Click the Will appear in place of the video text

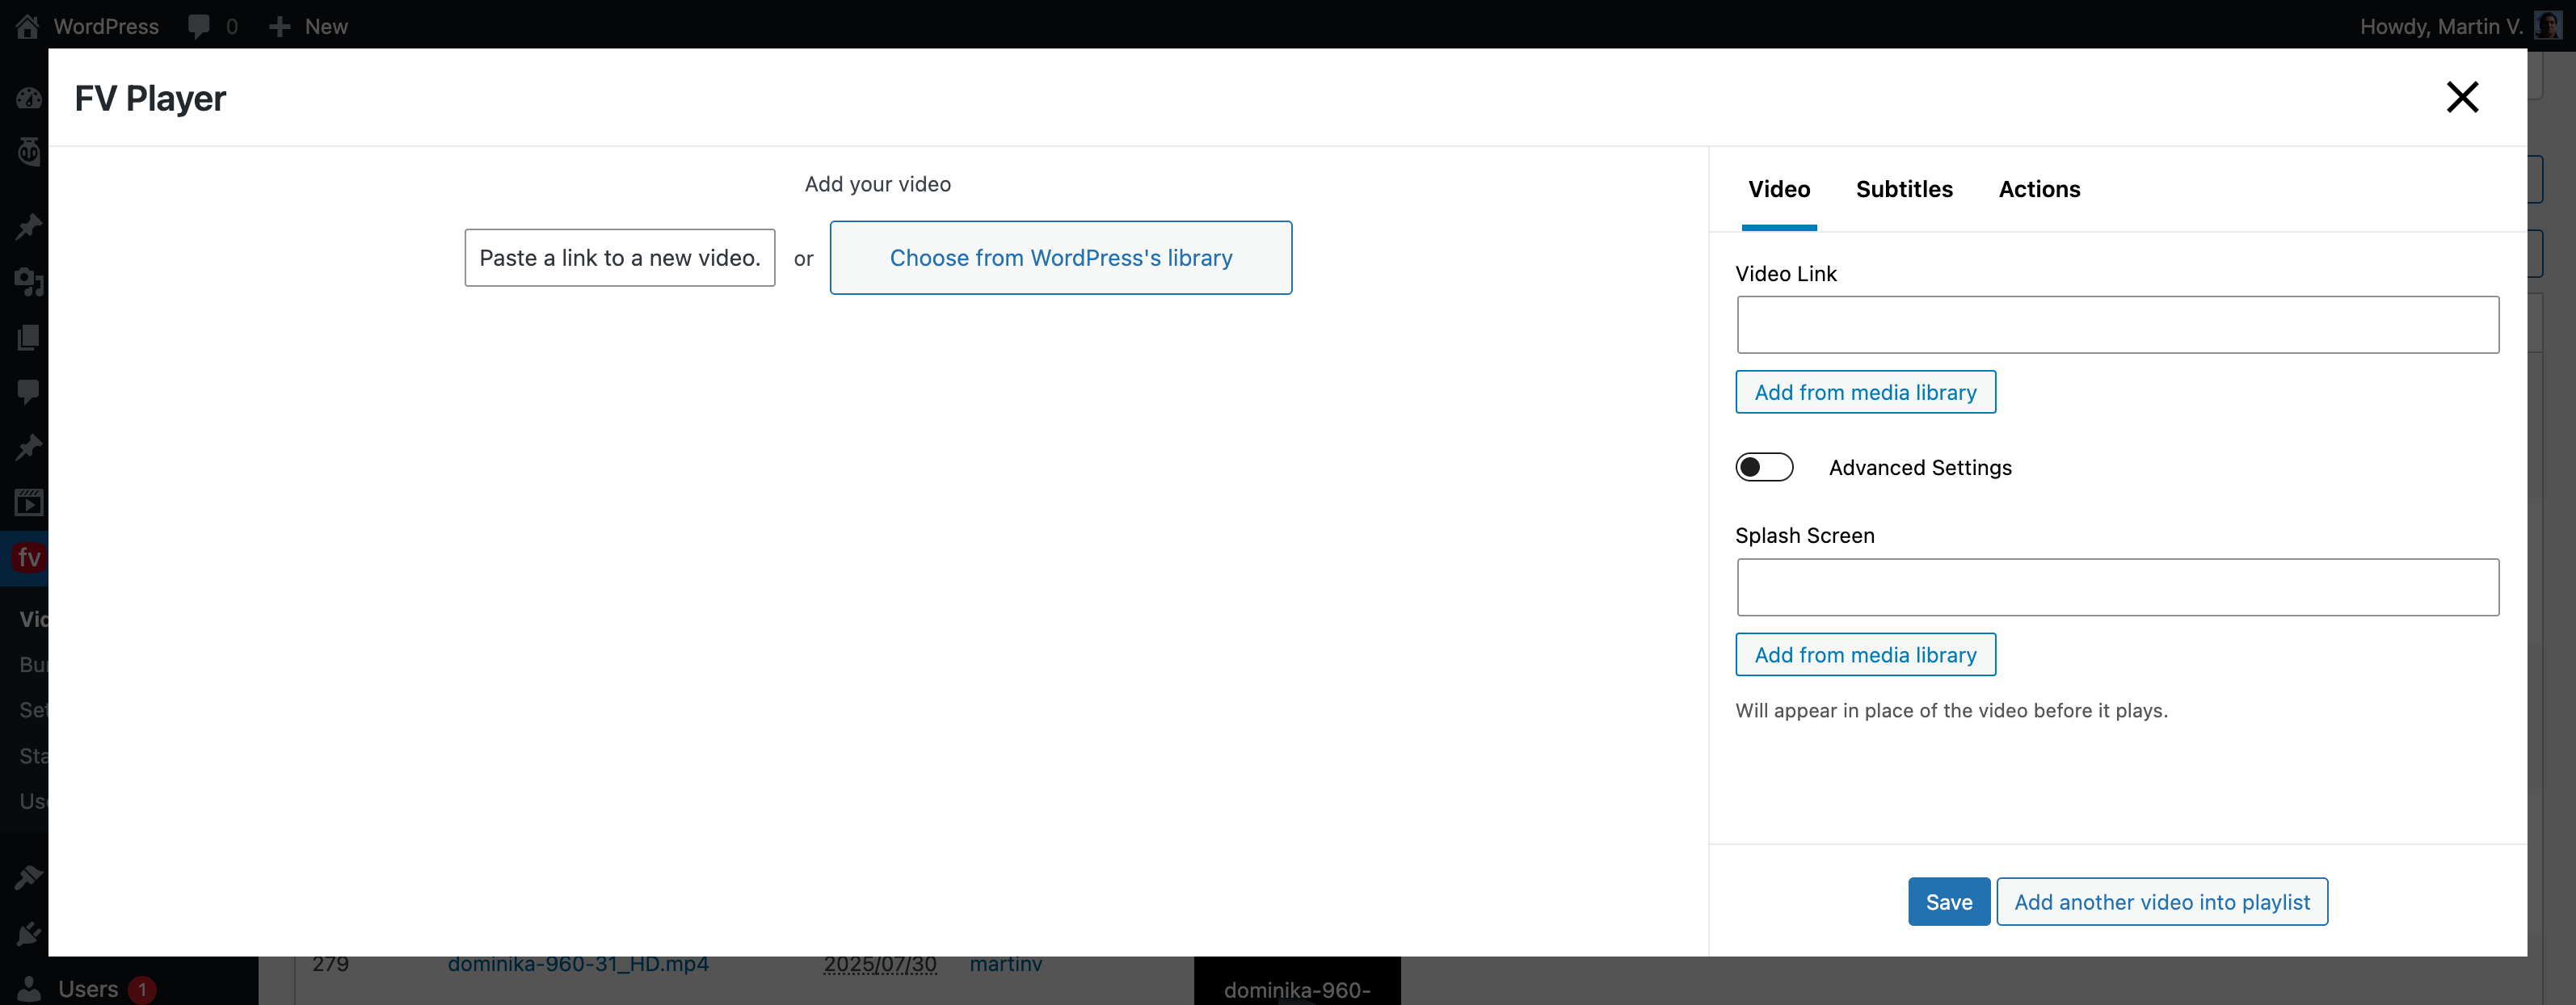point(1951,710)
